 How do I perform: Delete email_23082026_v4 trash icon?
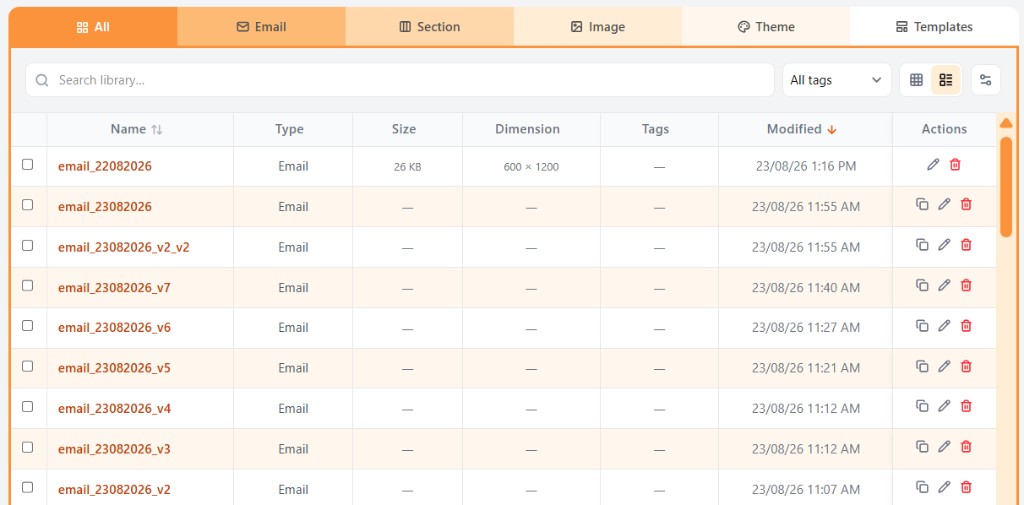[967, 406]
